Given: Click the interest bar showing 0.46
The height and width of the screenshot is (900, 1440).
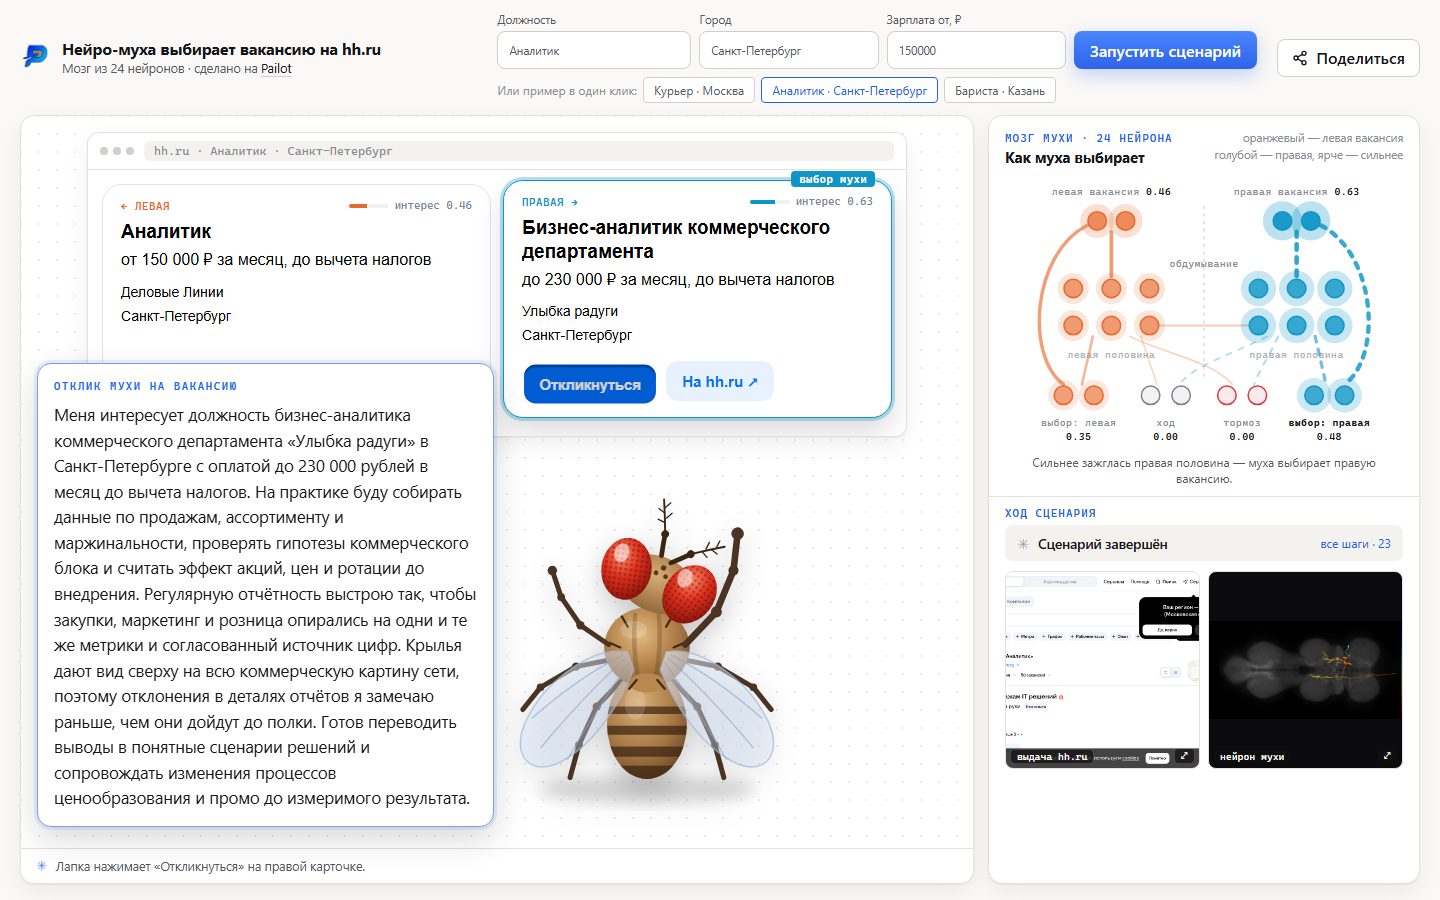Looking at the screenshot, I should pyautogui.click(x=368, y=206).
